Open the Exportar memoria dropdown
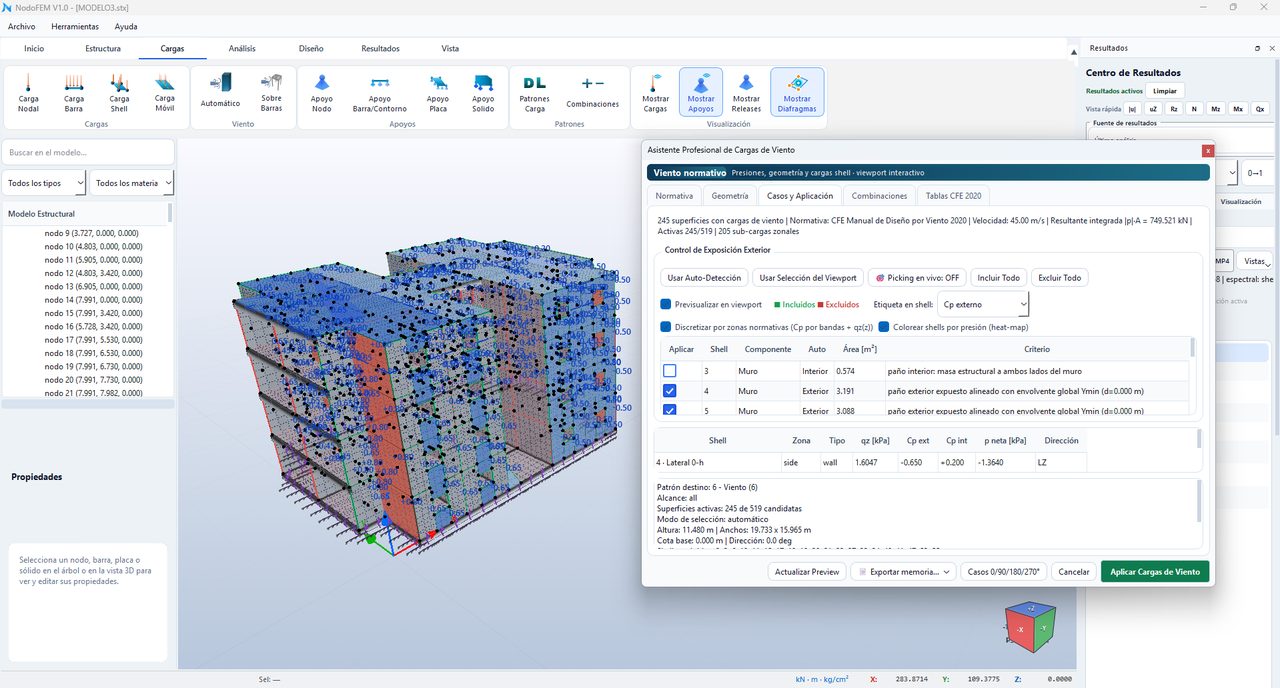Viewport: 1280px width, 688px height. [903, 572]
